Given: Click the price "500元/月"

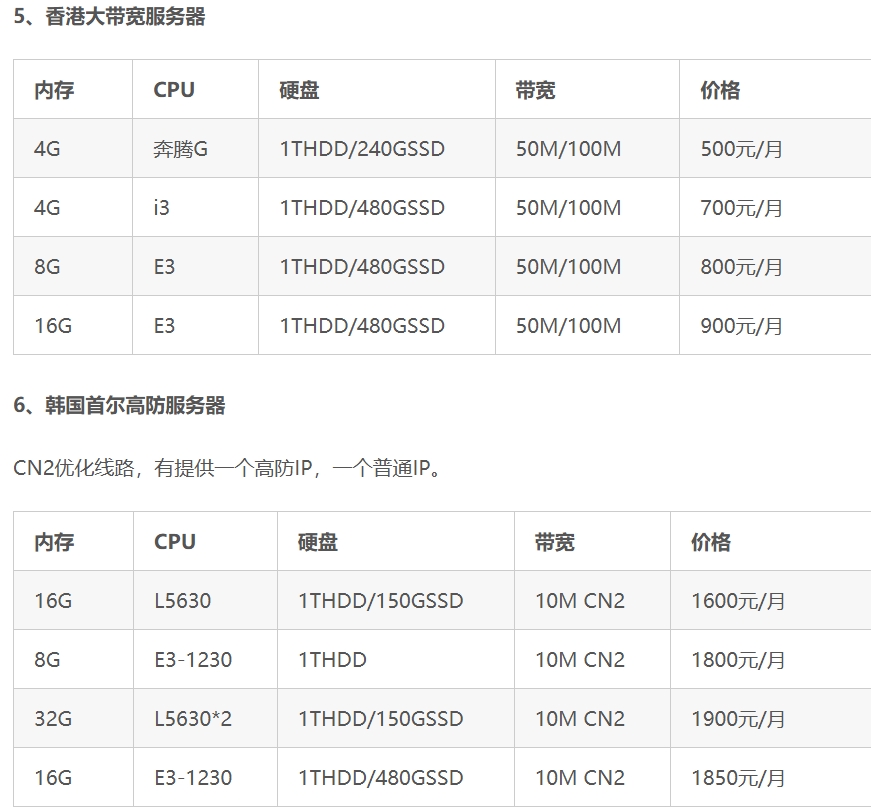Looking at the screenshot, I should [742, 149].
